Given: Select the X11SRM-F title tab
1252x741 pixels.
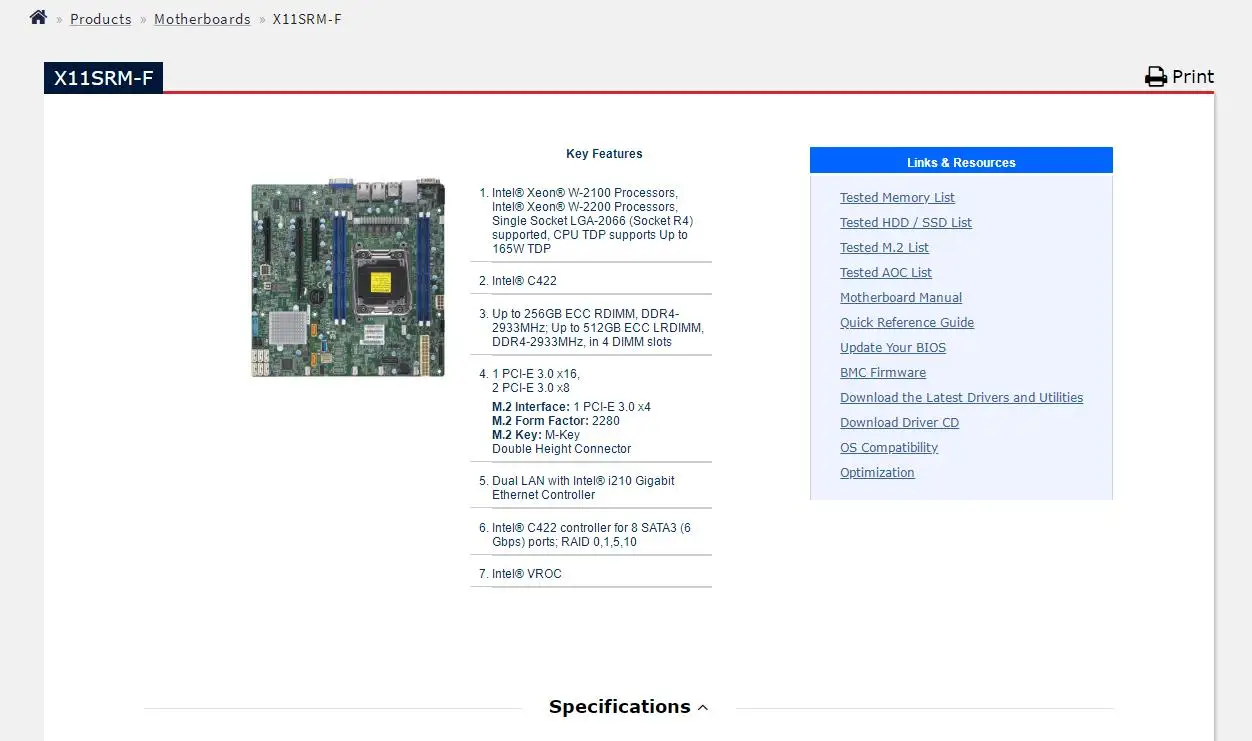Looking at the screenshot, I should [x=103, y=78].
